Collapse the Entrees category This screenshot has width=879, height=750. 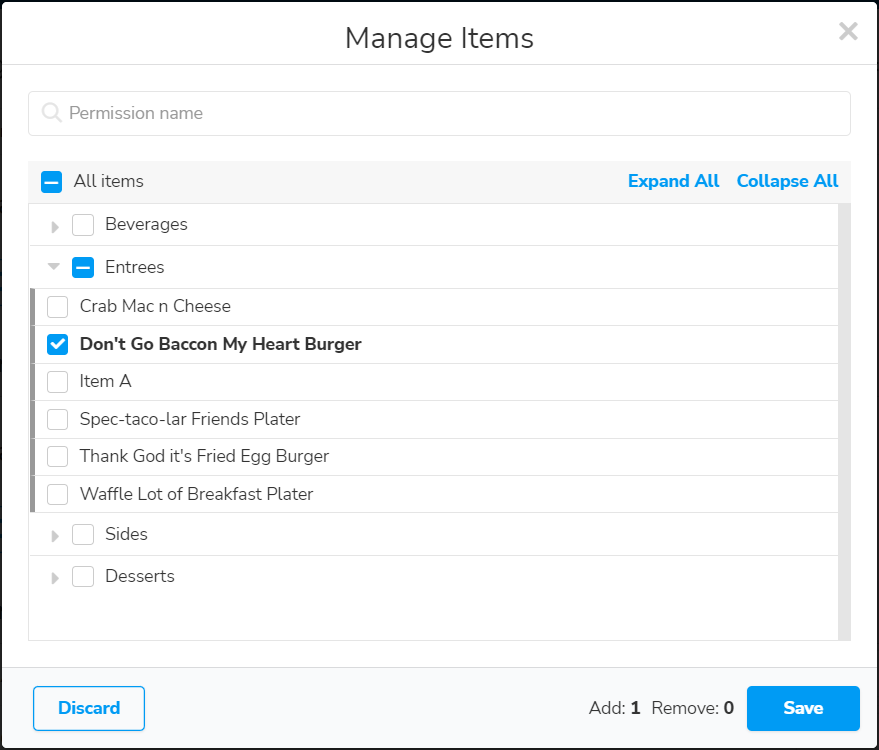(54, 267)
